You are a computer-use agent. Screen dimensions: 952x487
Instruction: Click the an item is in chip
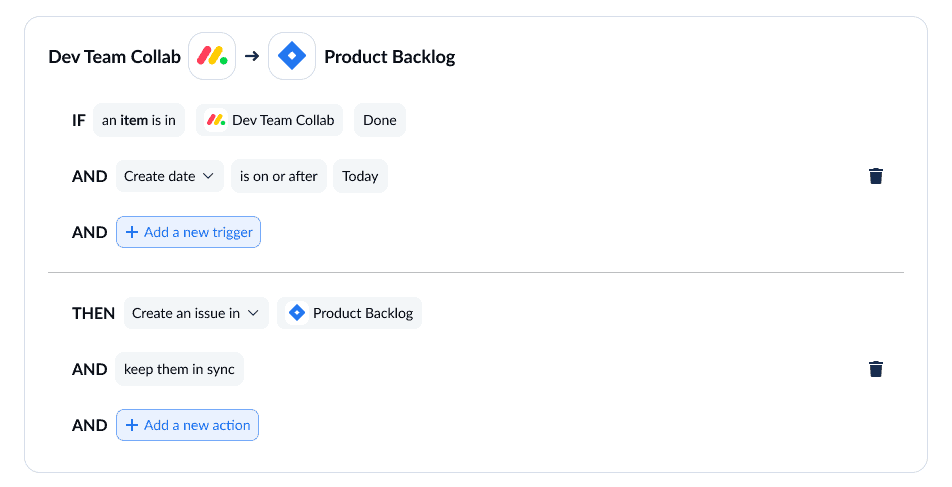138,120
